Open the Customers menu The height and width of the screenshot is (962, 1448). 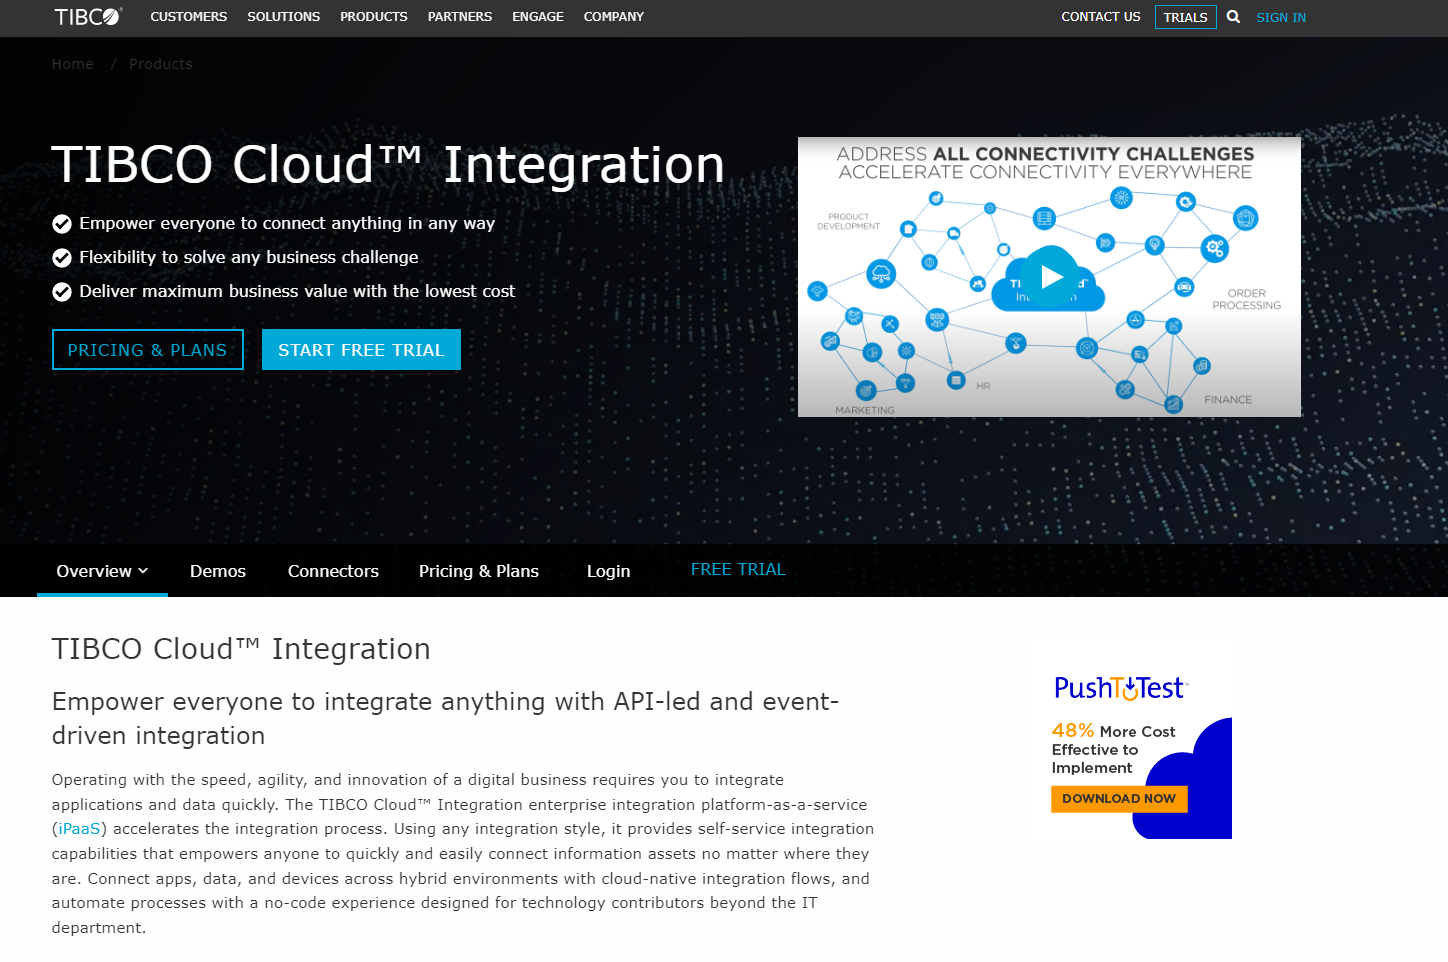[189, 17]
